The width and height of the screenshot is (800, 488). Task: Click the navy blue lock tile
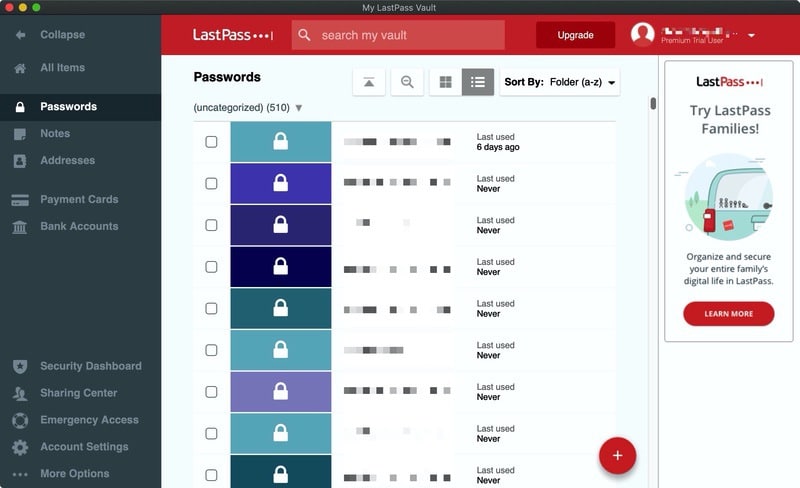tap(281, 266)
